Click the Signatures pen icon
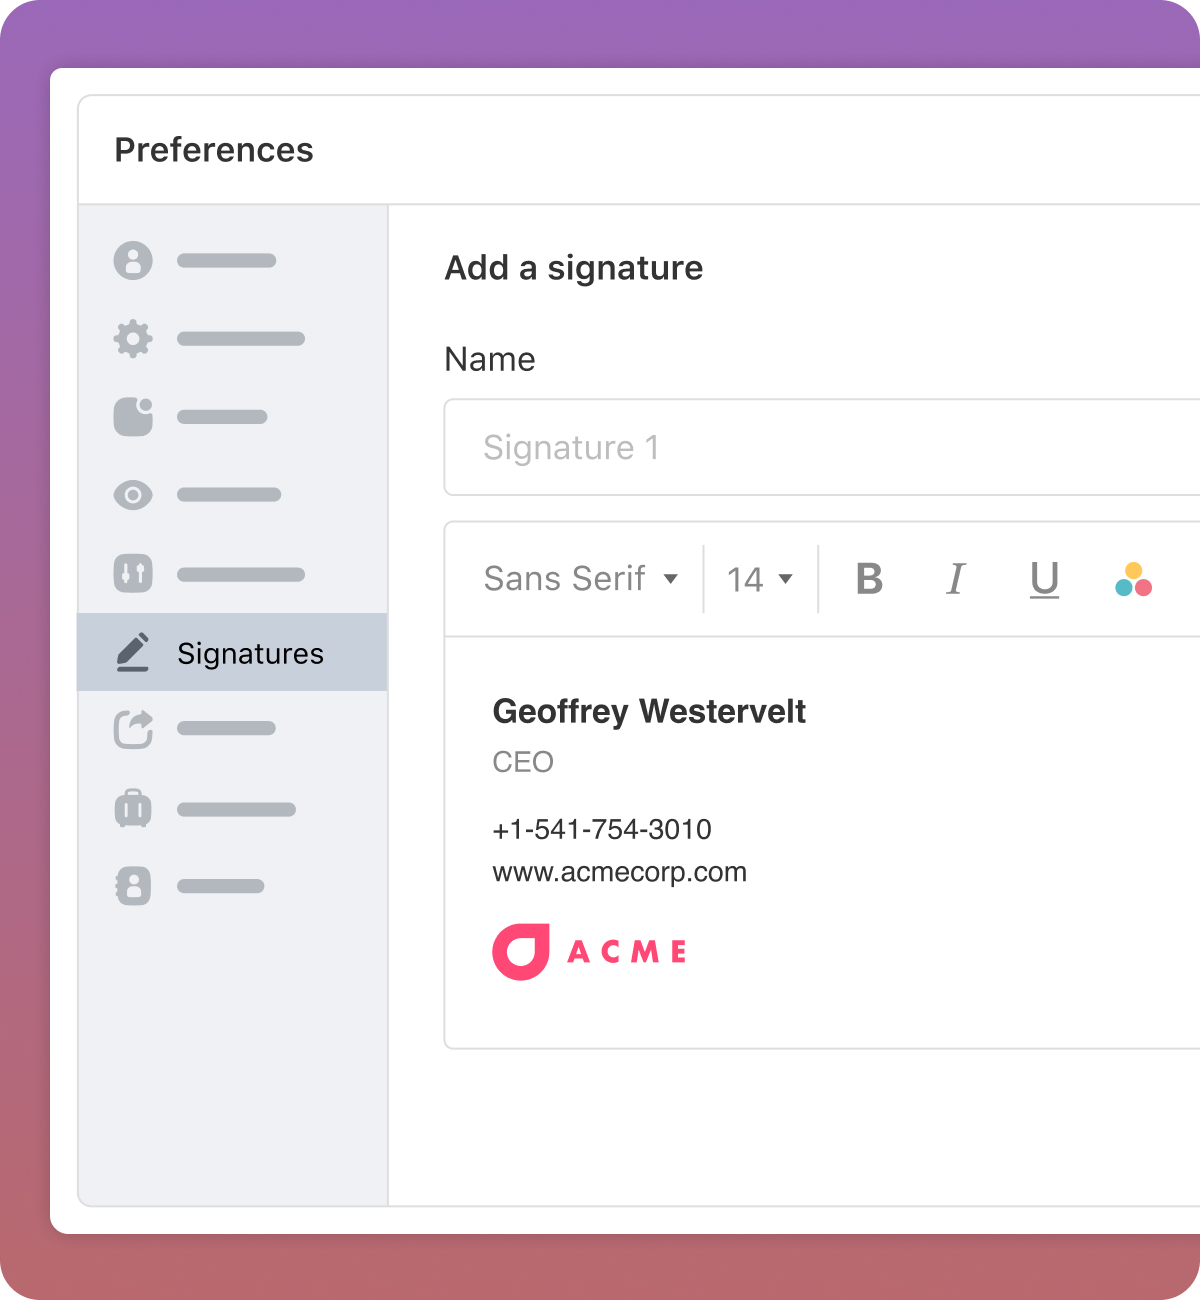This screenshot has height=1300, width=1200. 133,652
